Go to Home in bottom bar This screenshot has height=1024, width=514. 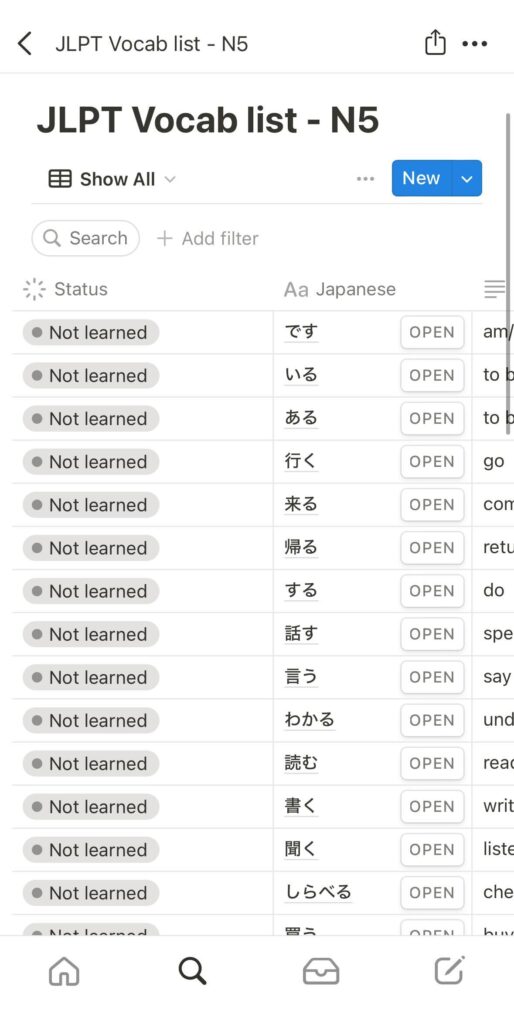tap(64, 971)
